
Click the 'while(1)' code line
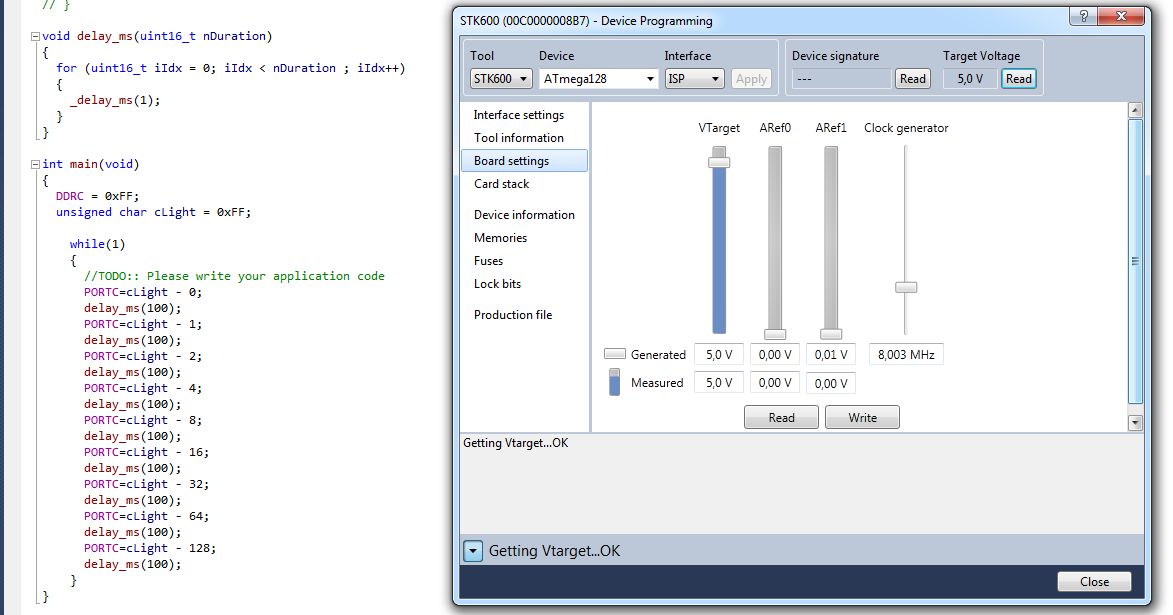(97, 244)
